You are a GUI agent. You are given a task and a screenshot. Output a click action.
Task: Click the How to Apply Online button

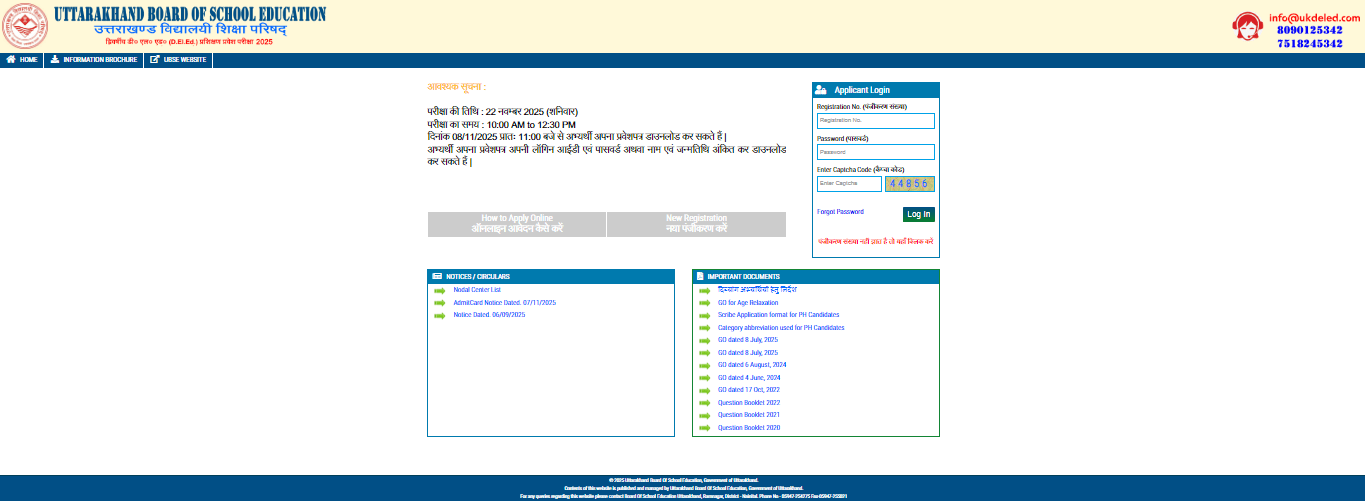coord(517,224)
